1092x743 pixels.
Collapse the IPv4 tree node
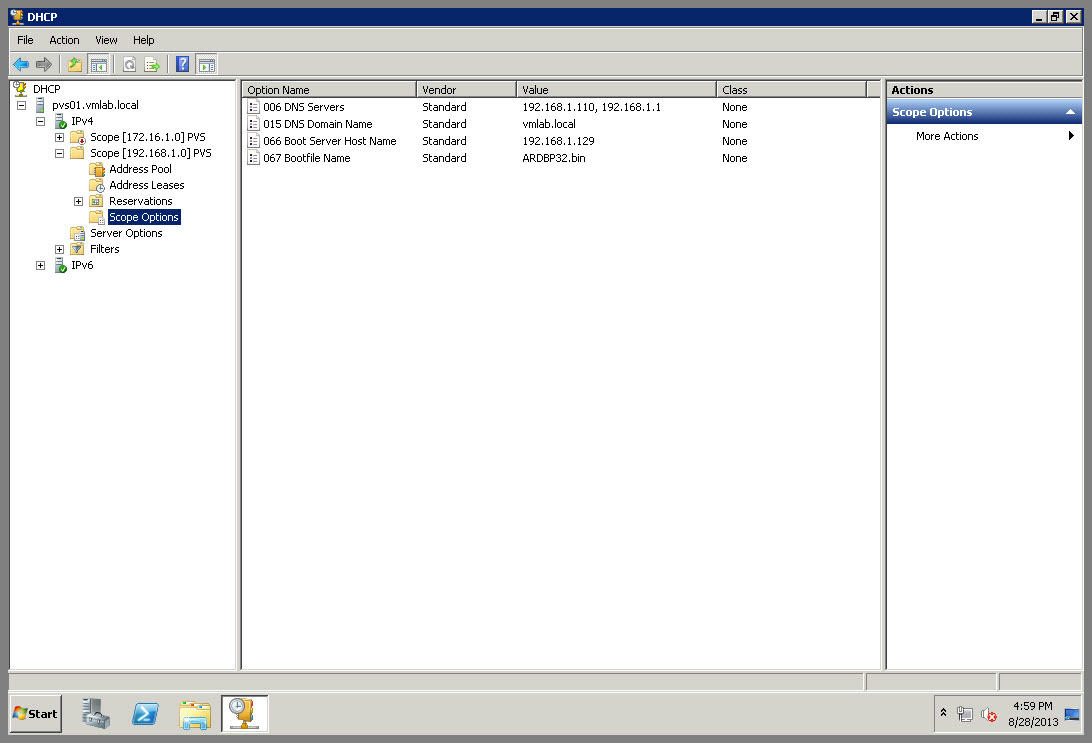40,121
